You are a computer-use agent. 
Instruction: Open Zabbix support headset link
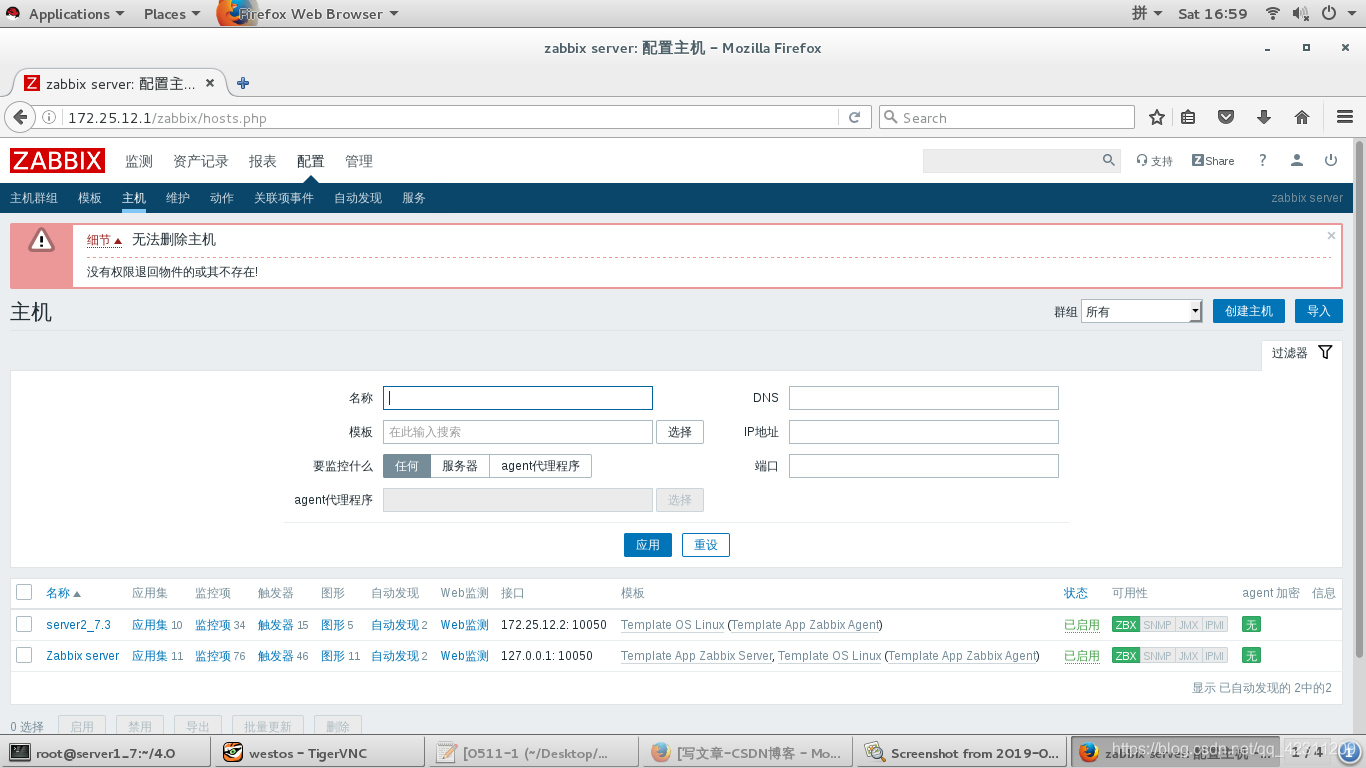(1154, 161)
